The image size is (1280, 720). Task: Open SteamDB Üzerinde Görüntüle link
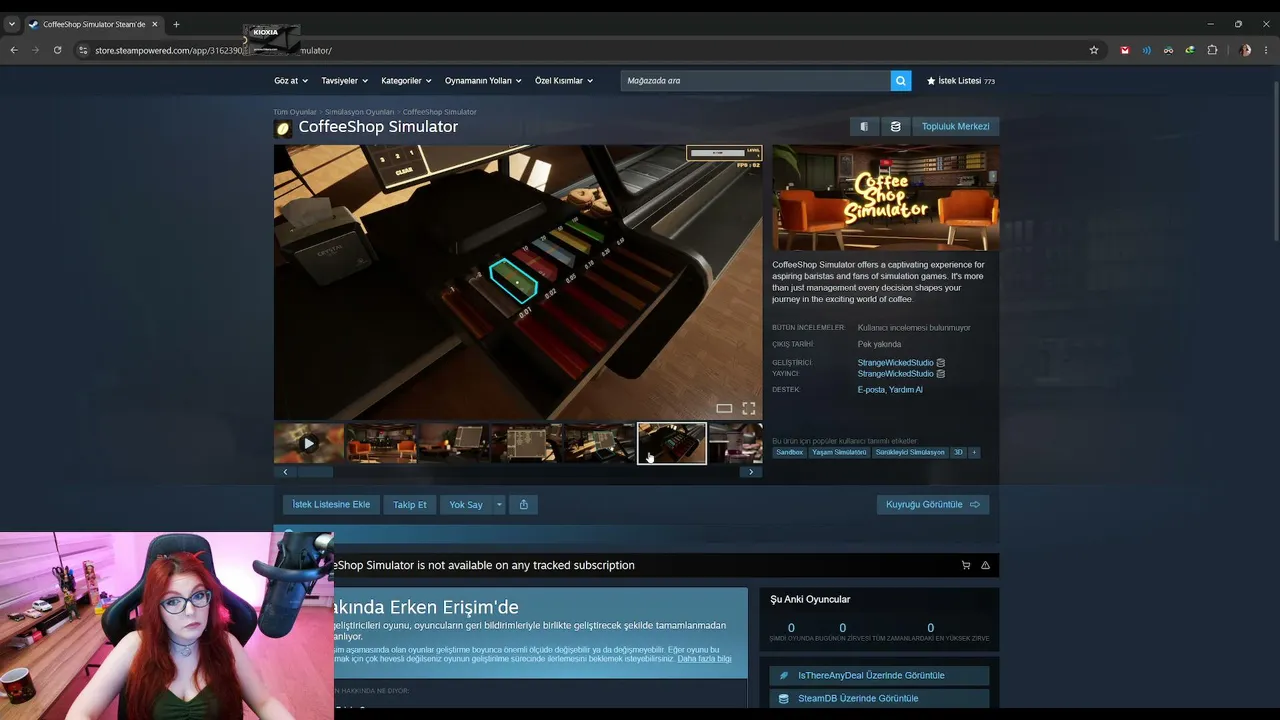(x=879, y=699)
